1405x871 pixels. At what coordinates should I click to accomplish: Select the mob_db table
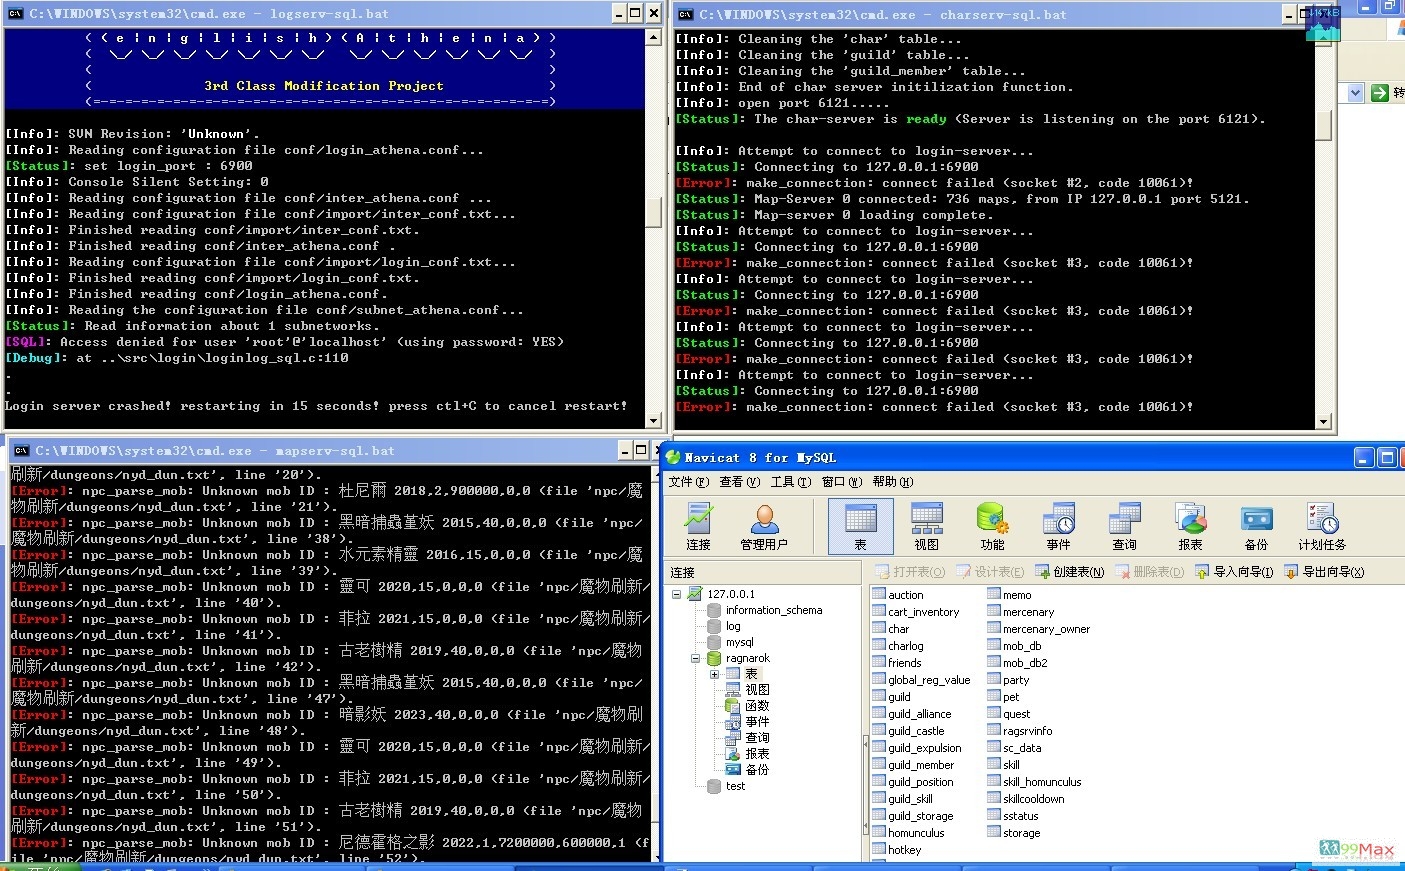coord(1015,646)
